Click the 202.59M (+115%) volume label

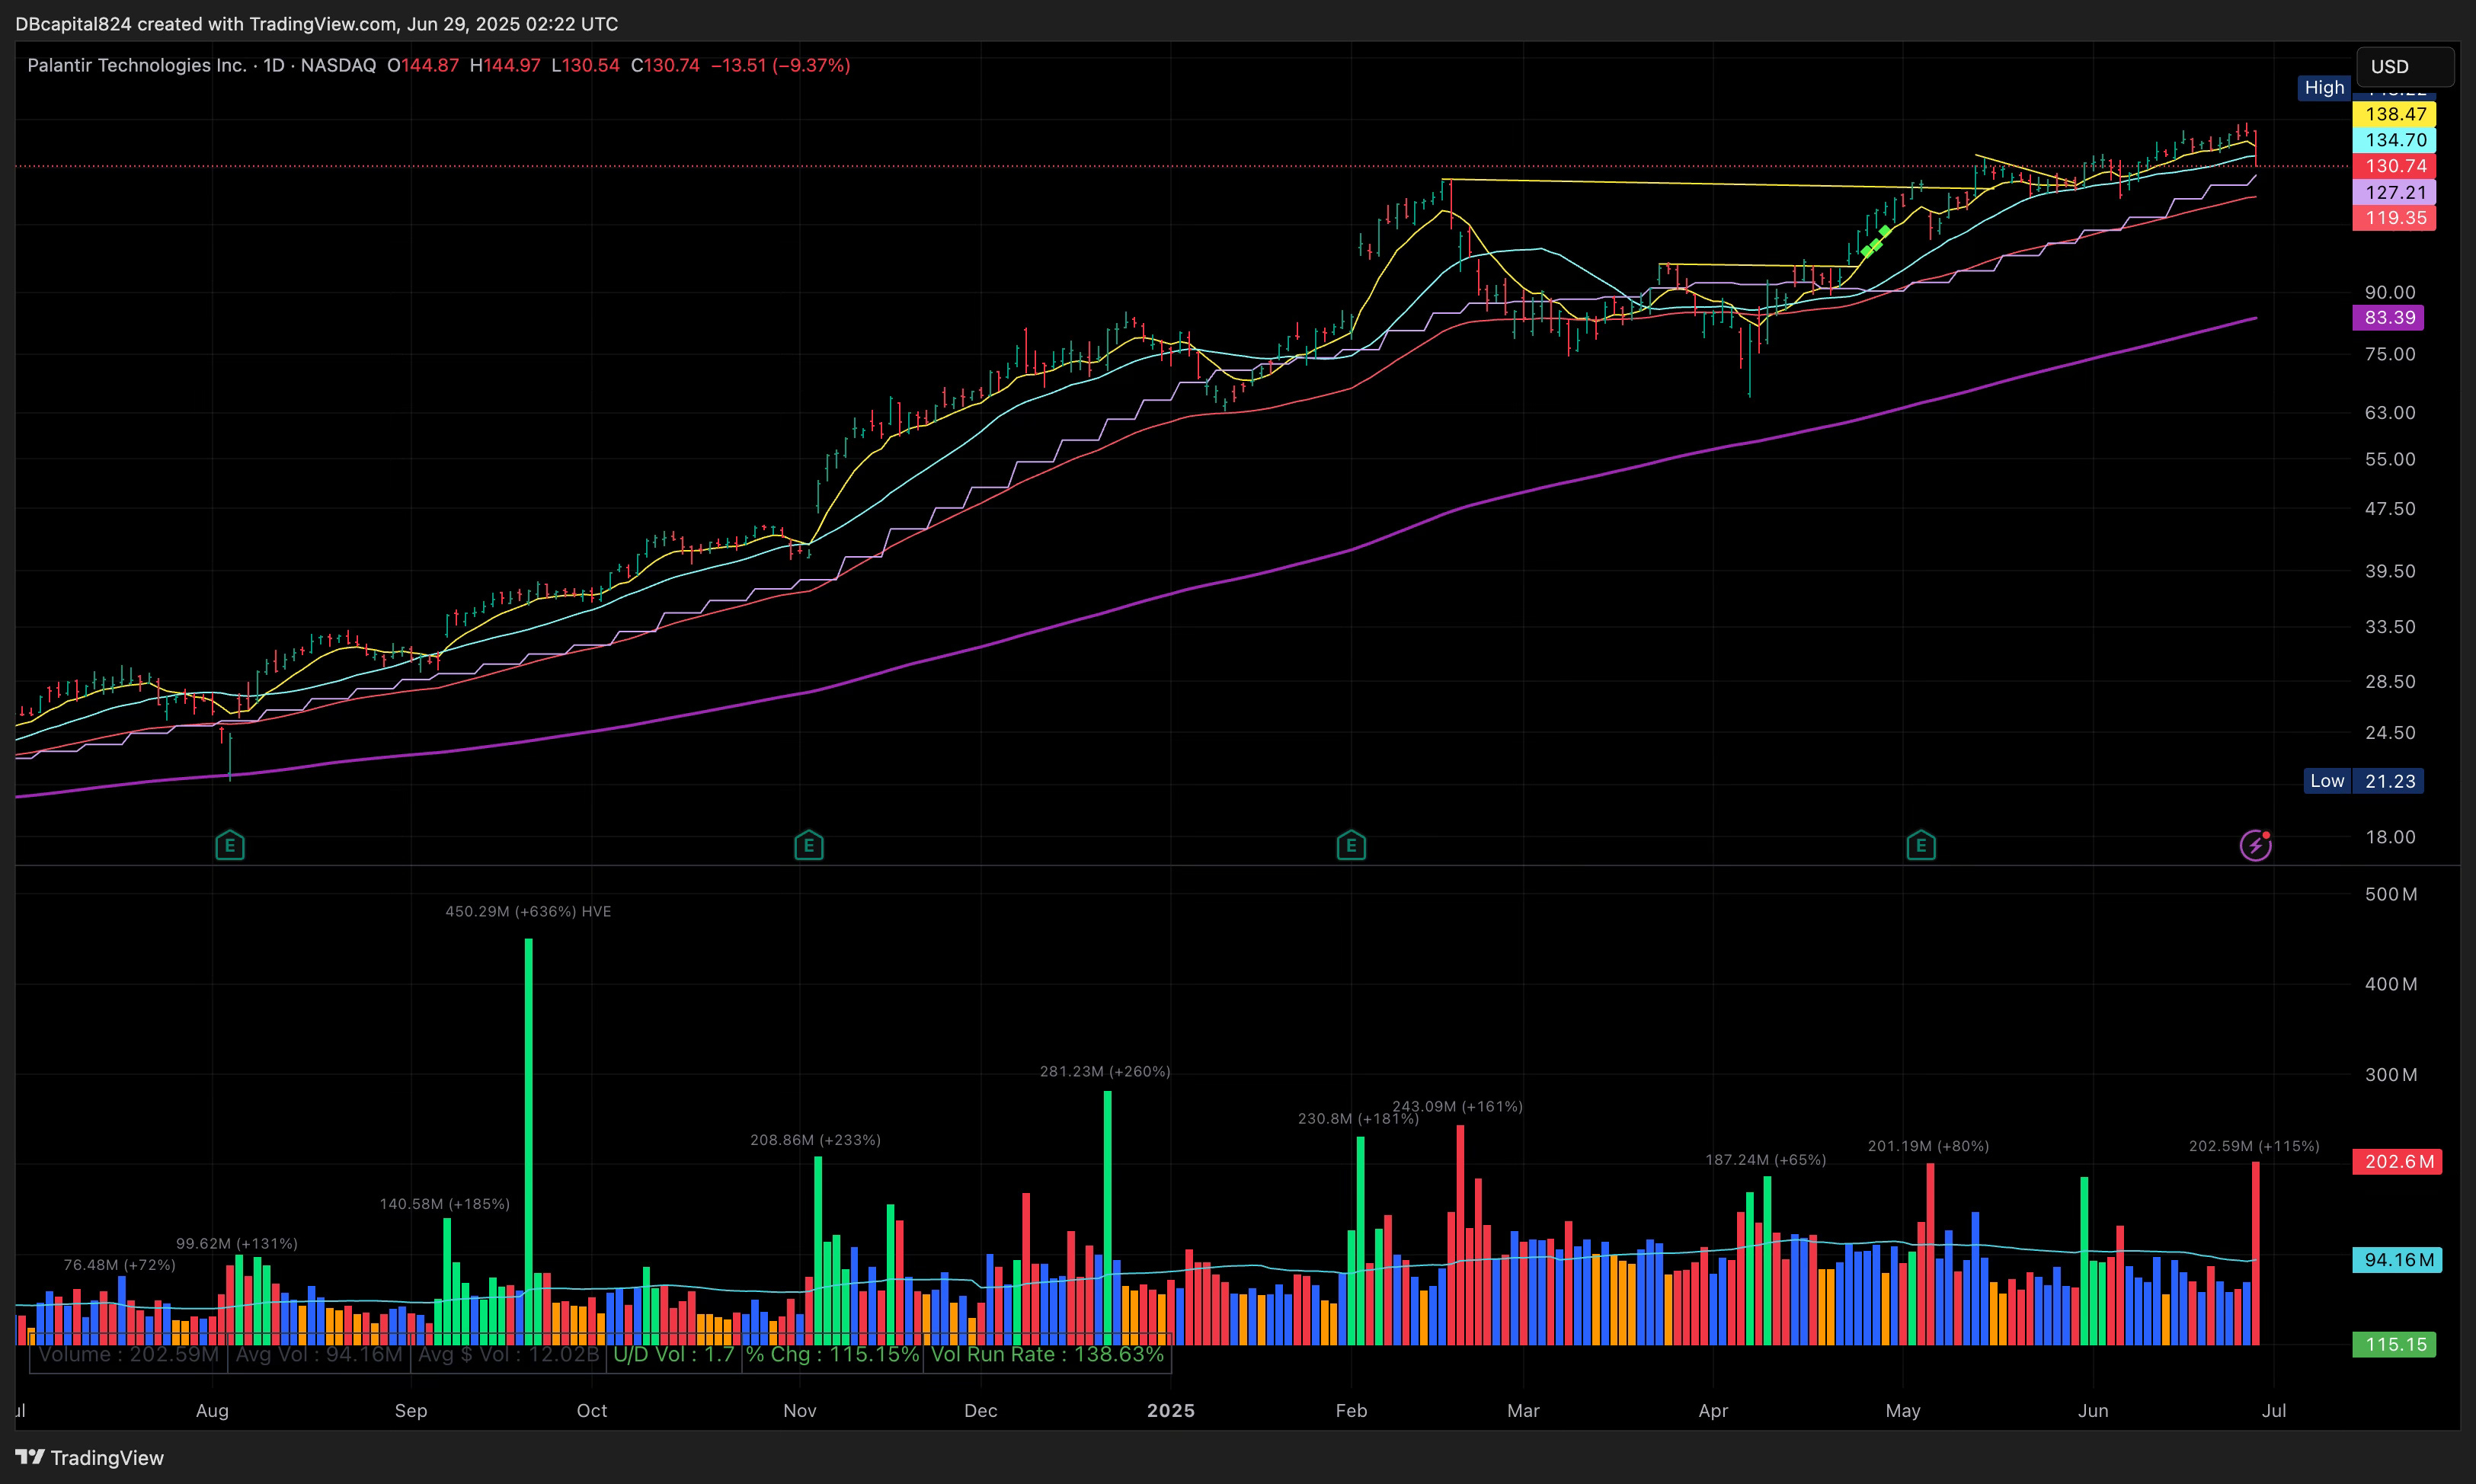2254,1146
